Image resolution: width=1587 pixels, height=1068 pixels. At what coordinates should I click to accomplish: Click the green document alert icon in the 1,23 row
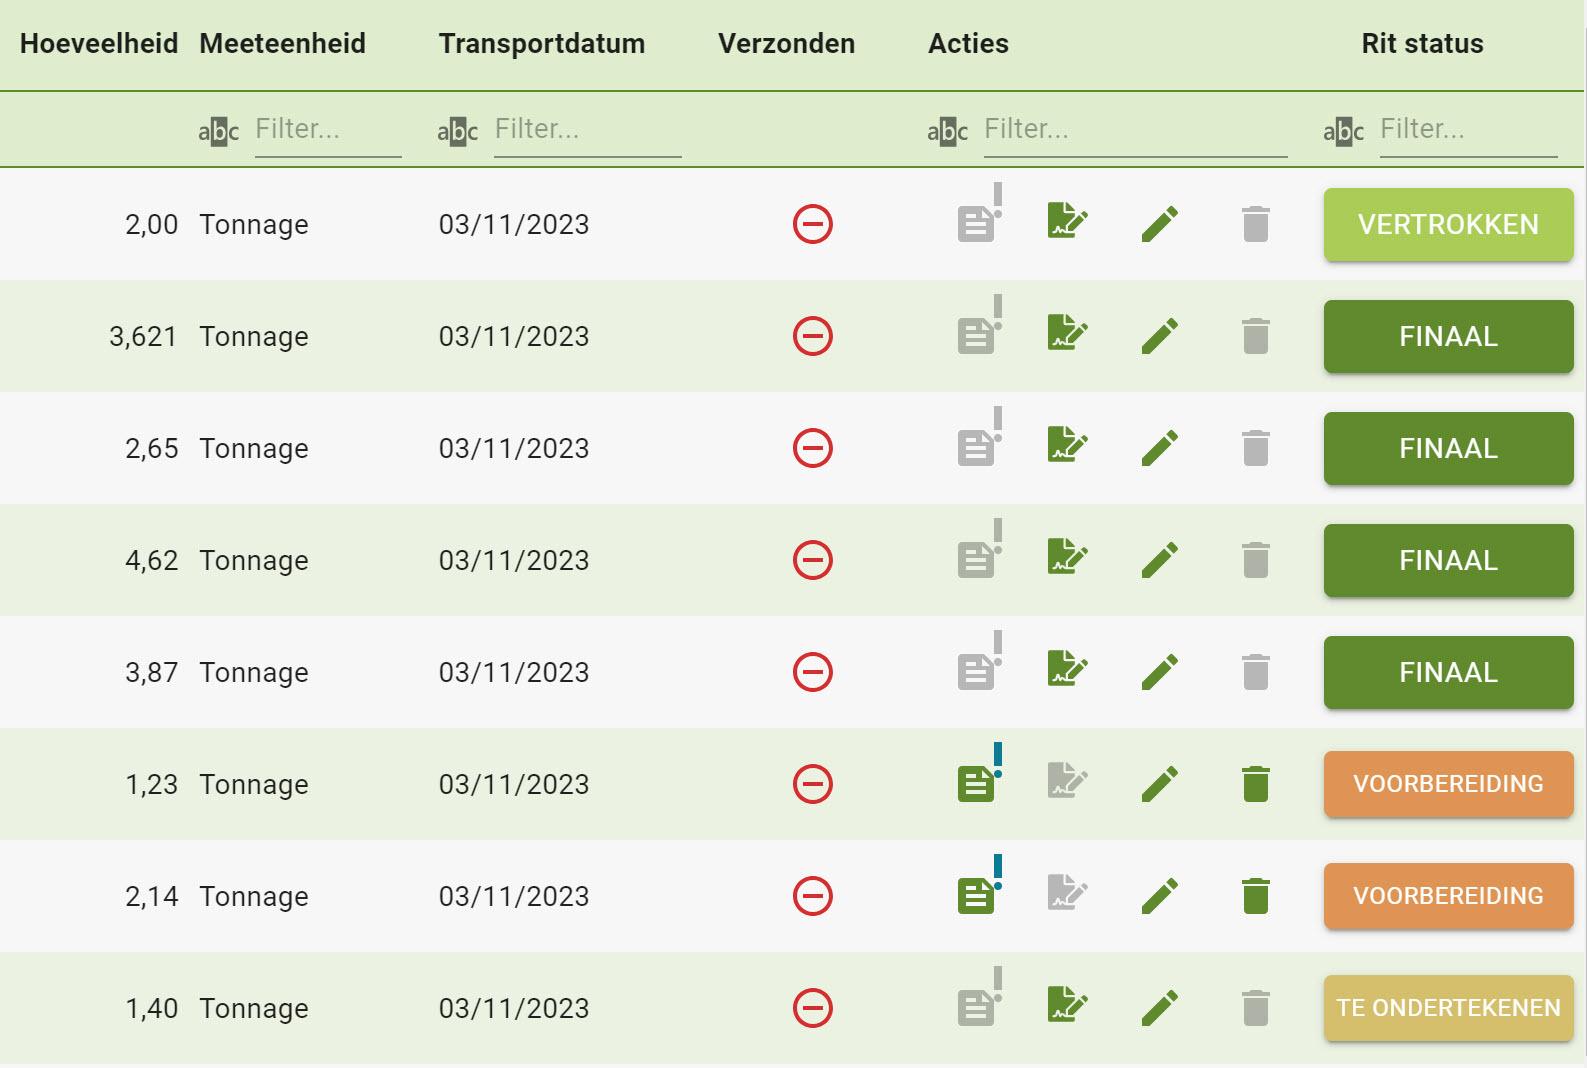(977, 782)
